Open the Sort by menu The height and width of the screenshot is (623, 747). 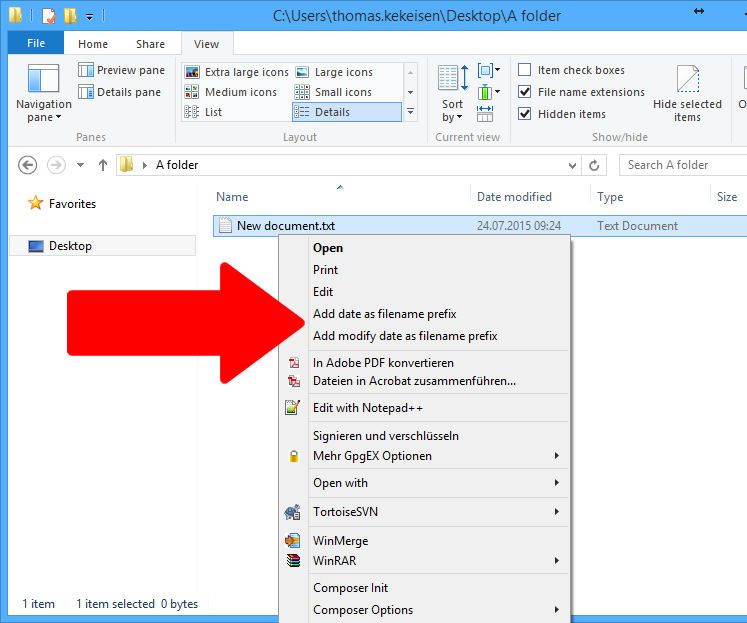(x=452, y=94)
